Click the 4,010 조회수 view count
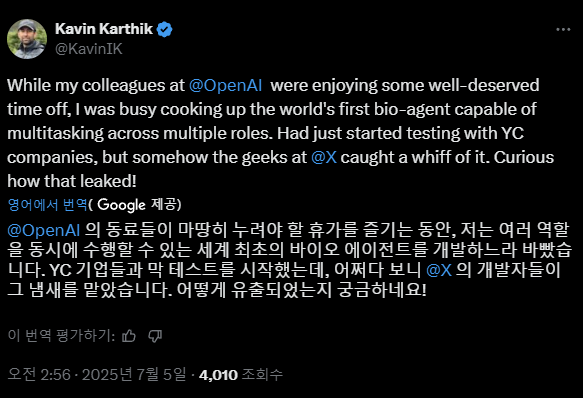This screenshot has width=583, height=398. coord(241,375)
